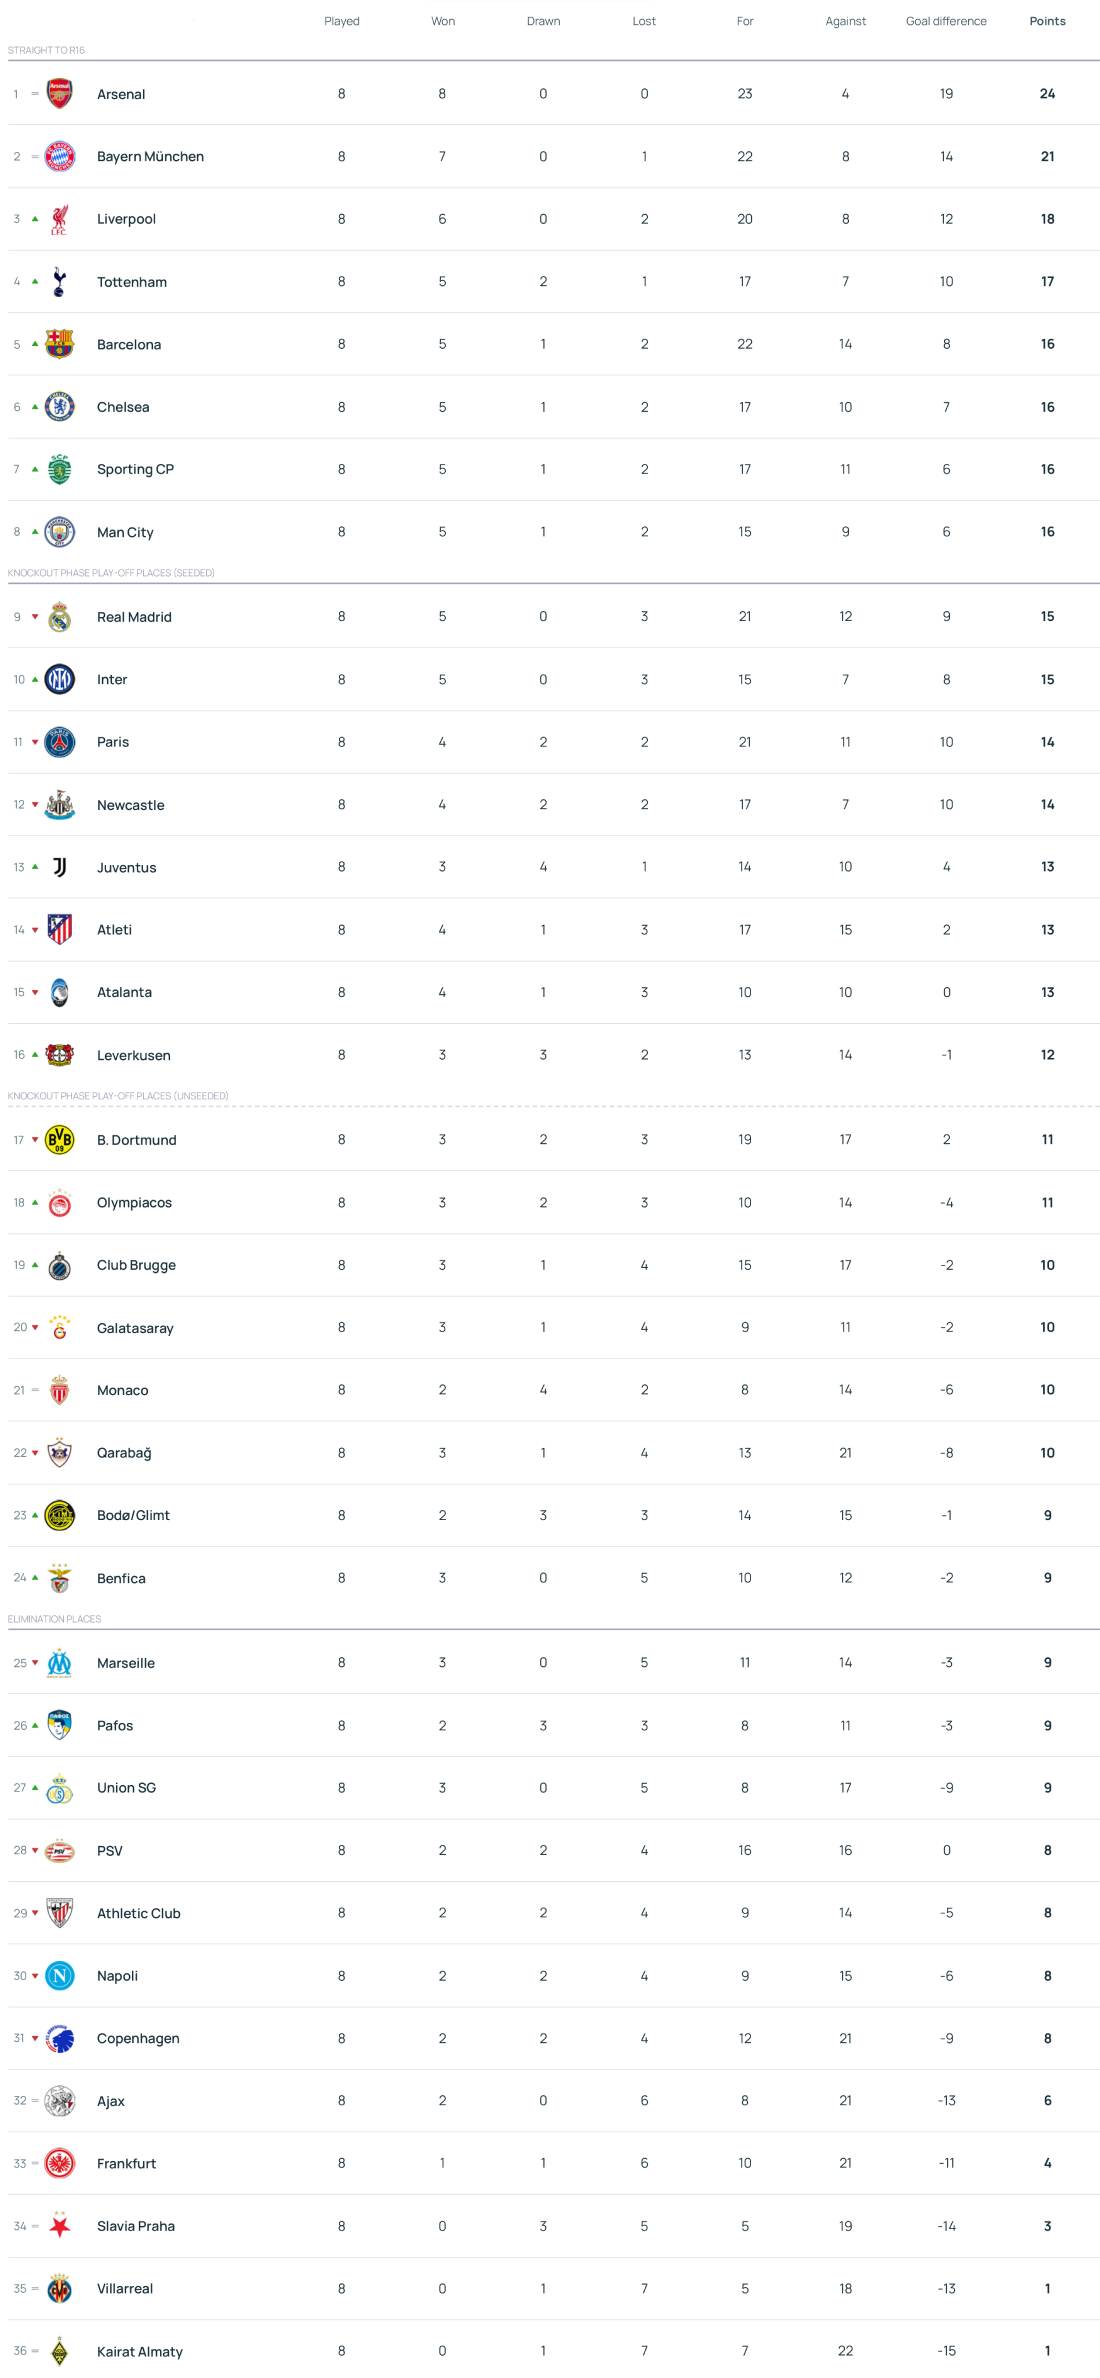
Task: Click Man City's green up position arrow
Action: (35, 532)
